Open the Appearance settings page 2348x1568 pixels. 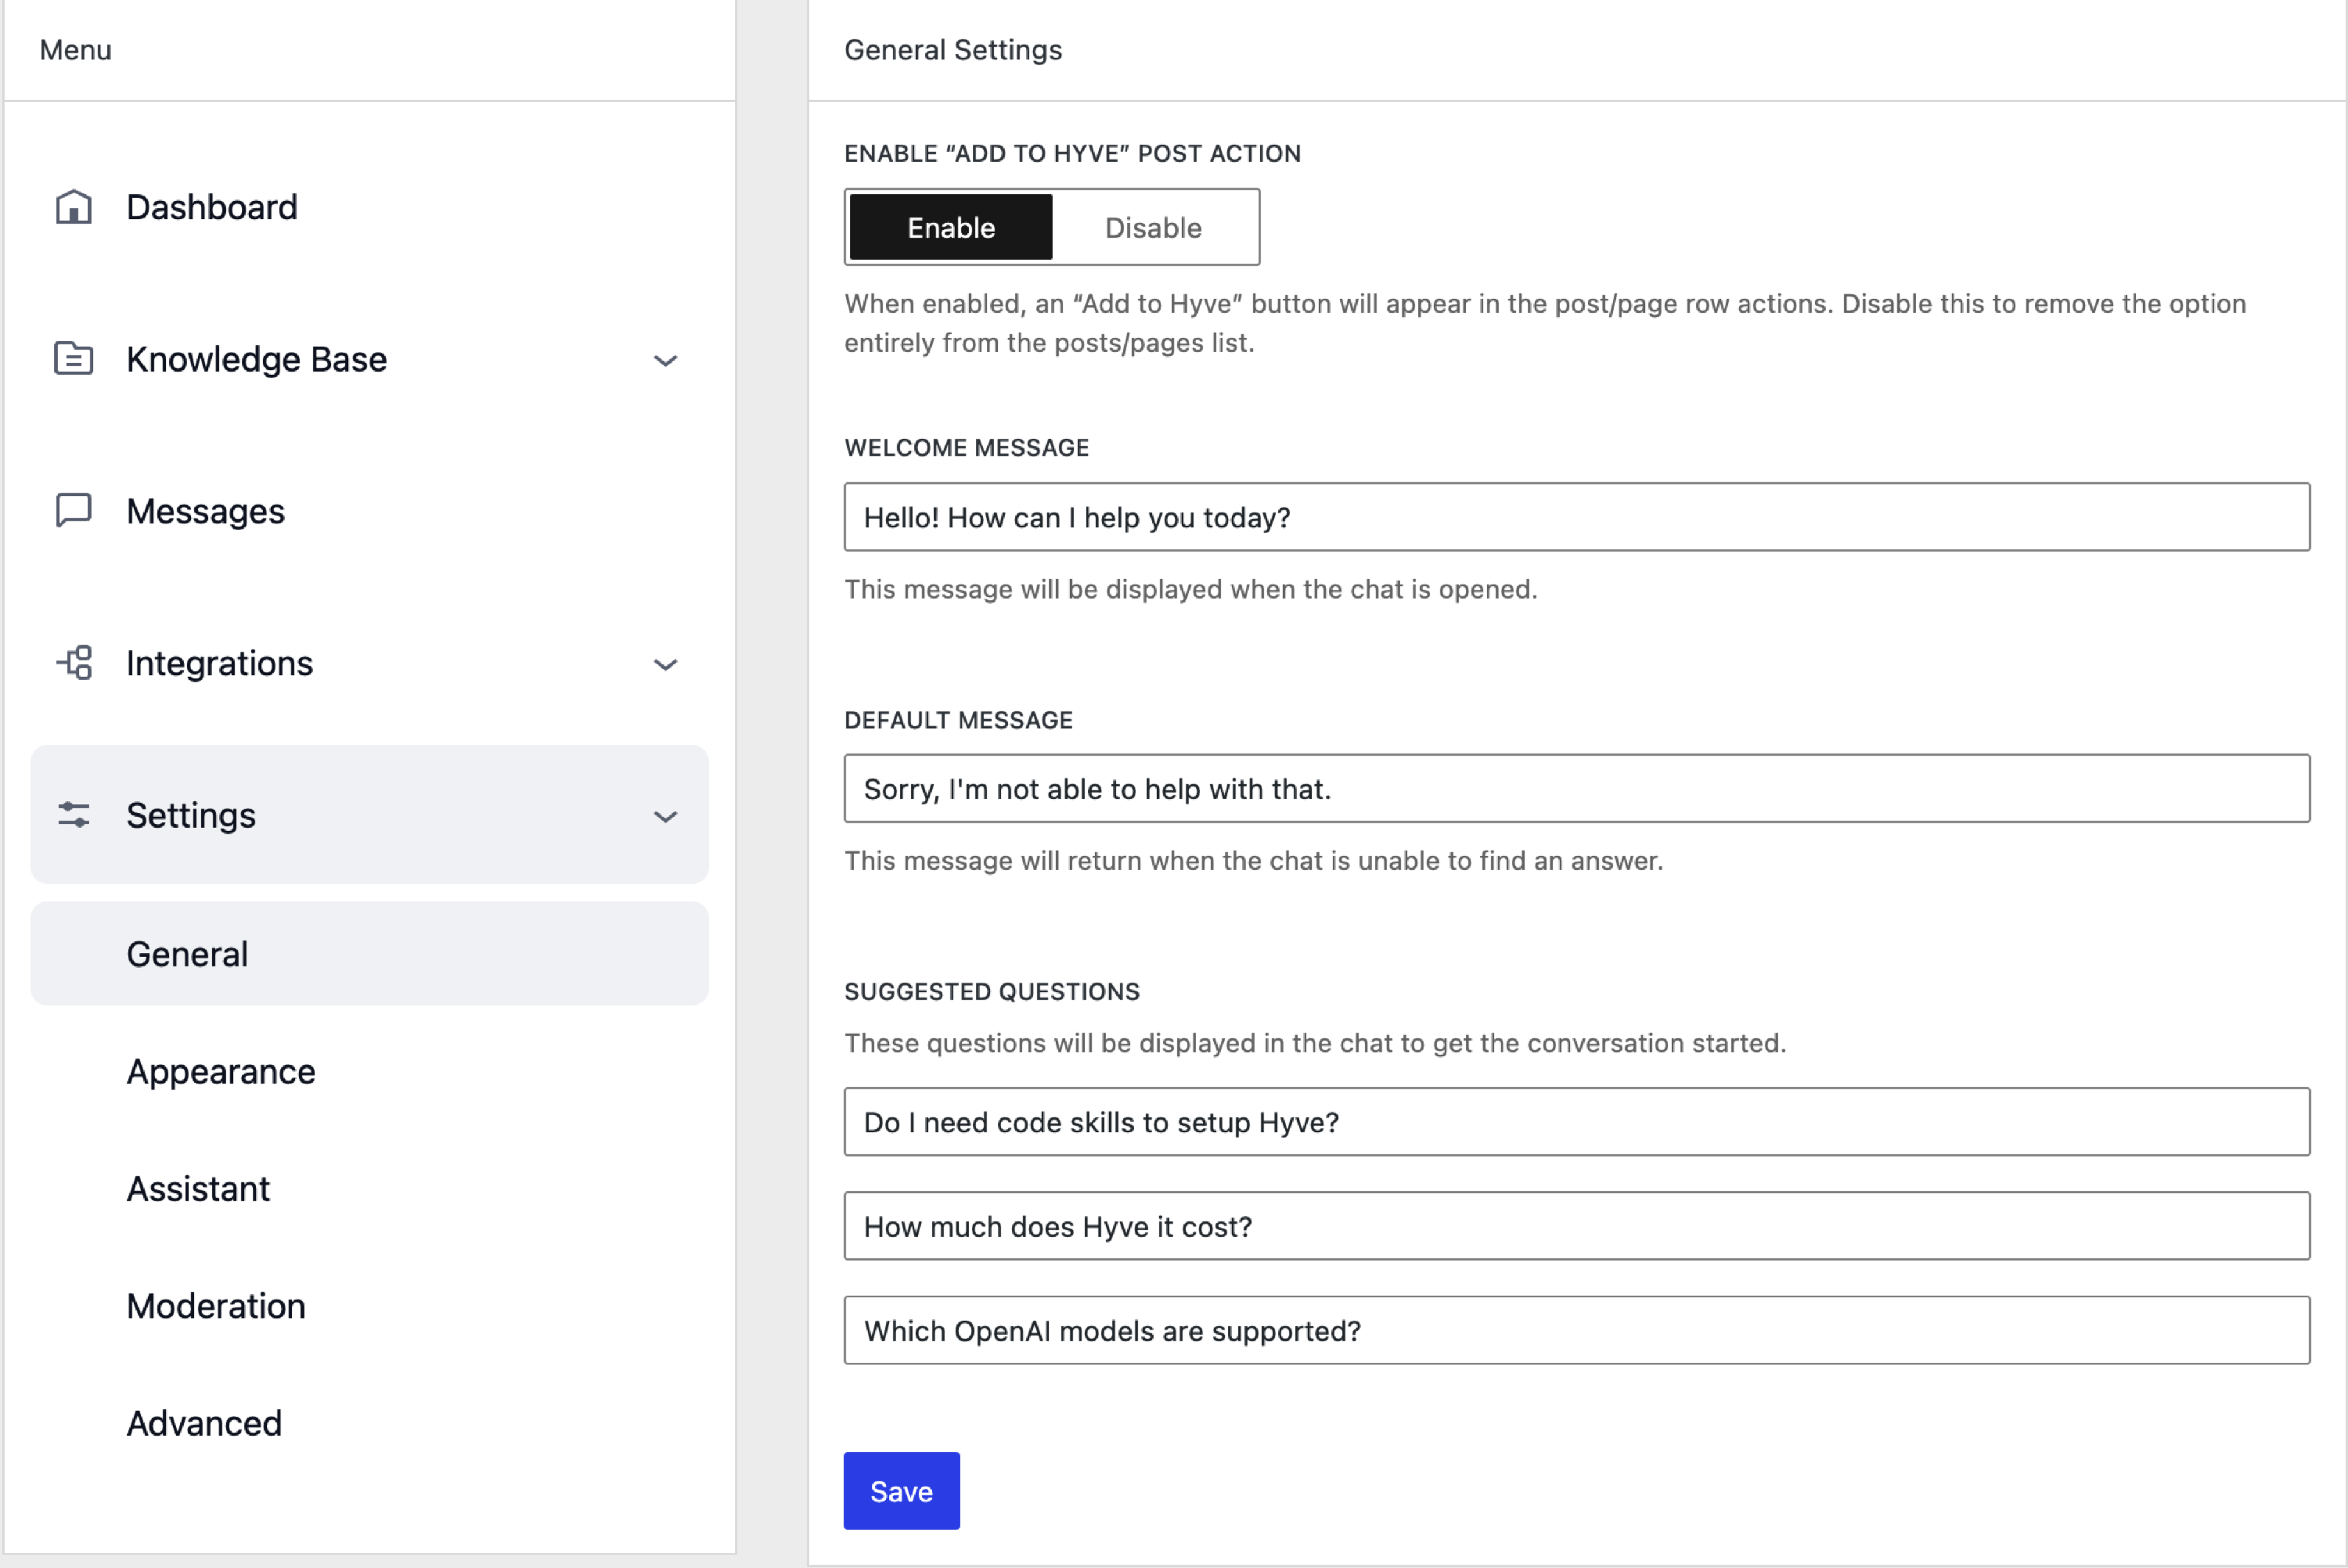[x=220, y=1071]
